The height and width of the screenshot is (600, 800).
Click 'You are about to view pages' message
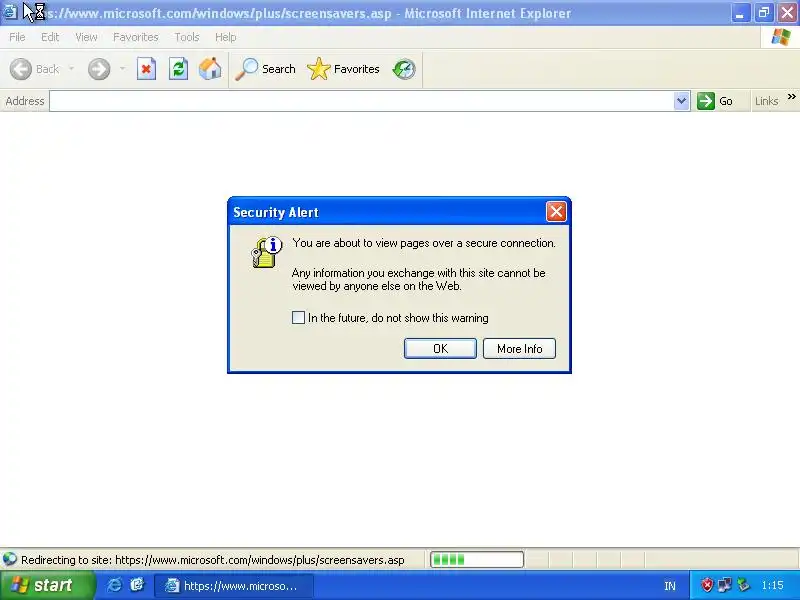pos(424,243)
